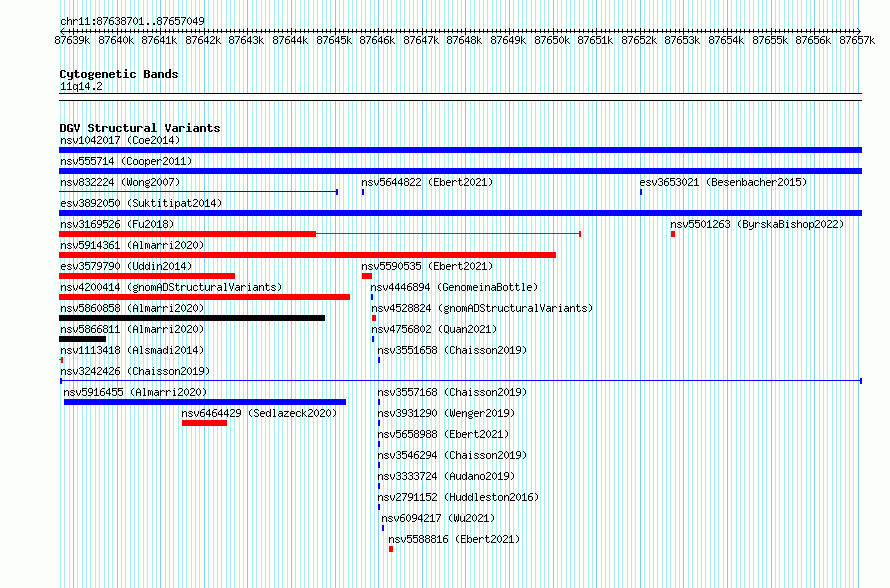Click the blue bar under nsv1042017
The height and width of the screenshot is (588, 890).
[x=460, y=150]
